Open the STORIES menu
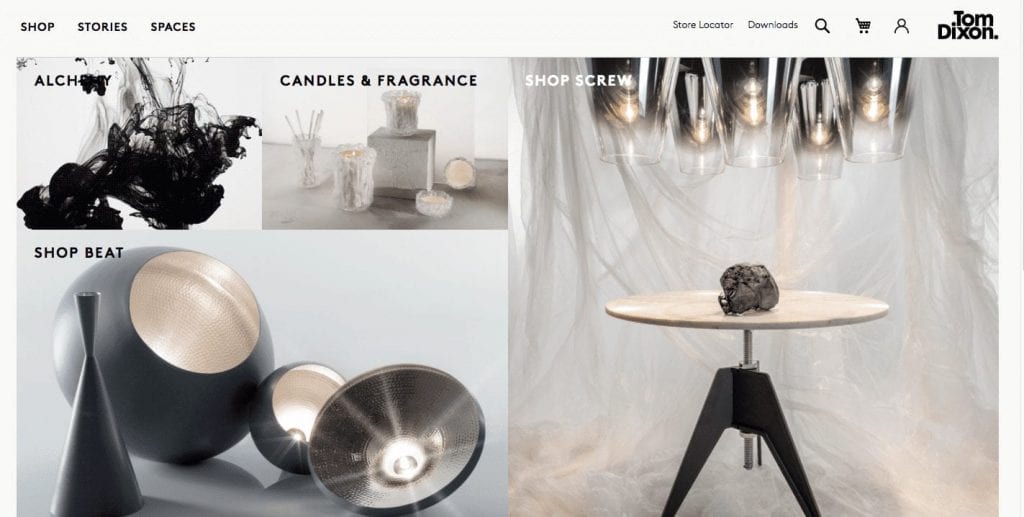1024x517 pixels. (103, 27)
